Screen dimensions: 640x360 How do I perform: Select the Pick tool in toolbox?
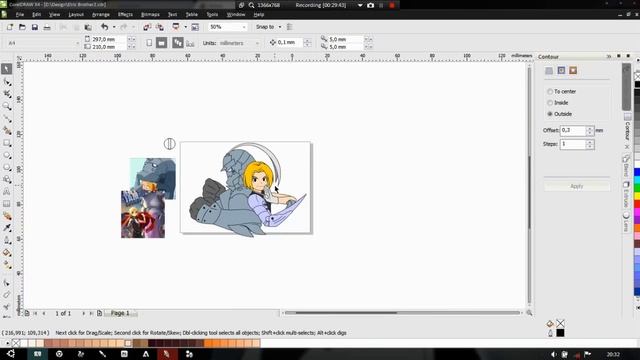[7, 69]
